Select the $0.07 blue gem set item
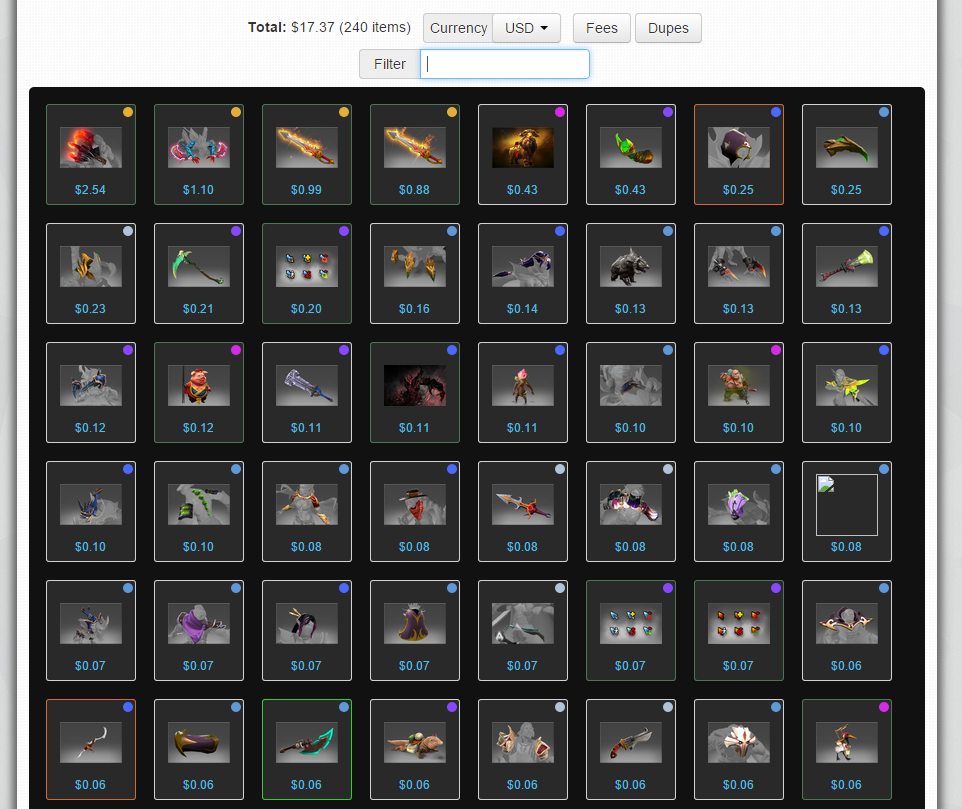Viewport: 962px width, 809px height. [x=631, y=631]
